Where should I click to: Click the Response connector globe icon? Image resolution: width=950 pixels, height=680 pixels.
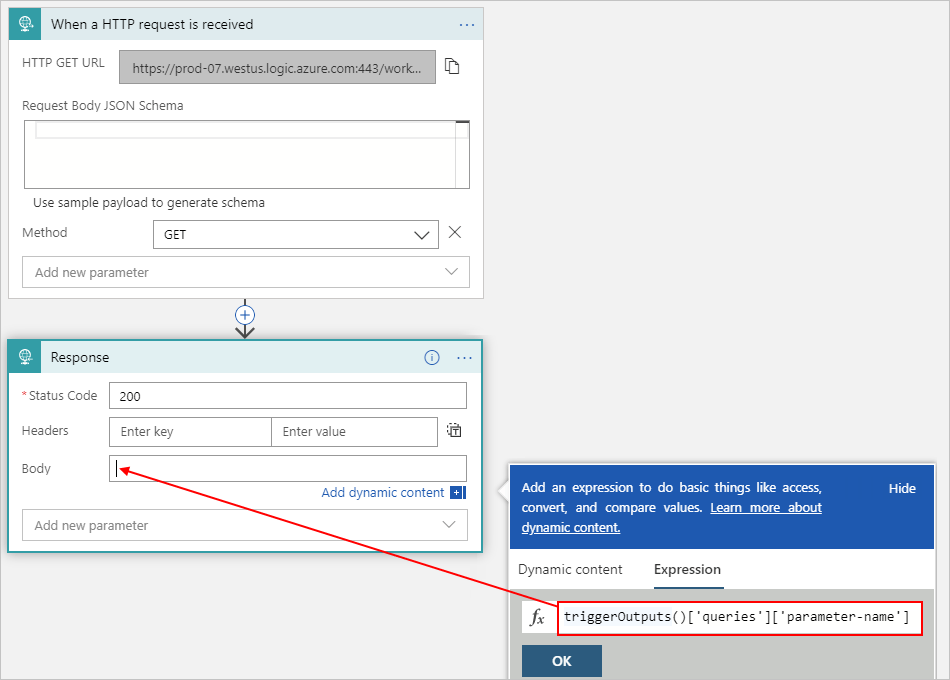tap(24, 357)
